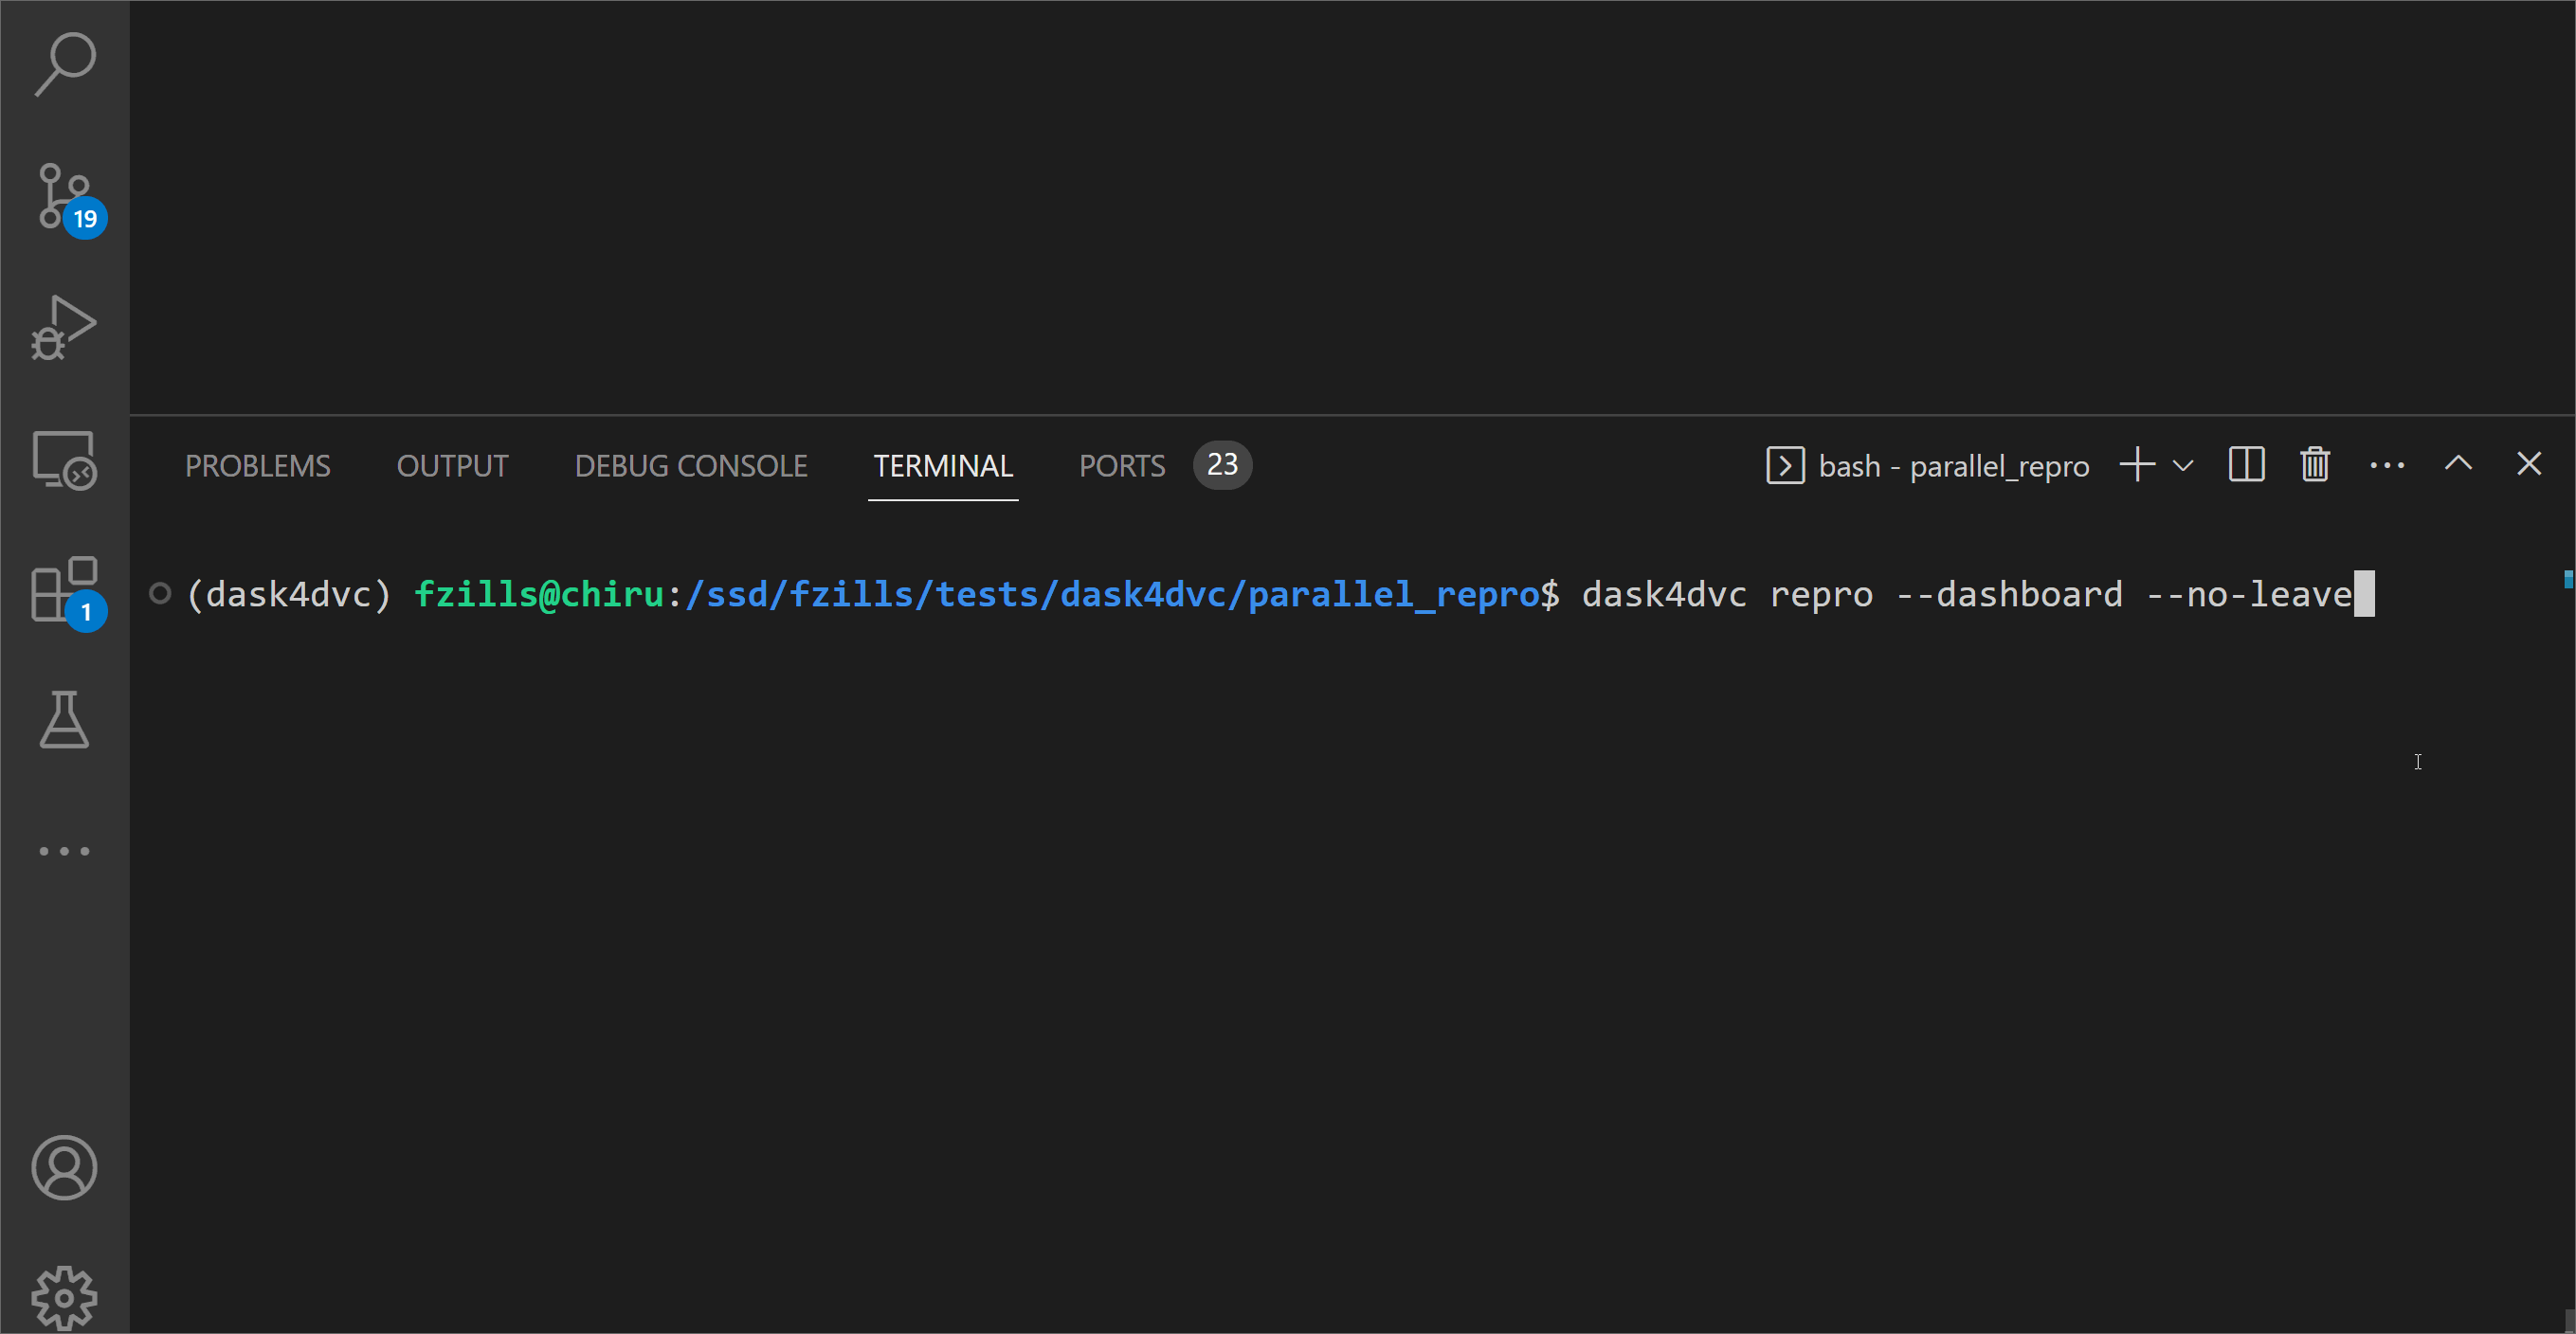
Task: Switch to the PROBLEMS tab
Action: (257, 466)
